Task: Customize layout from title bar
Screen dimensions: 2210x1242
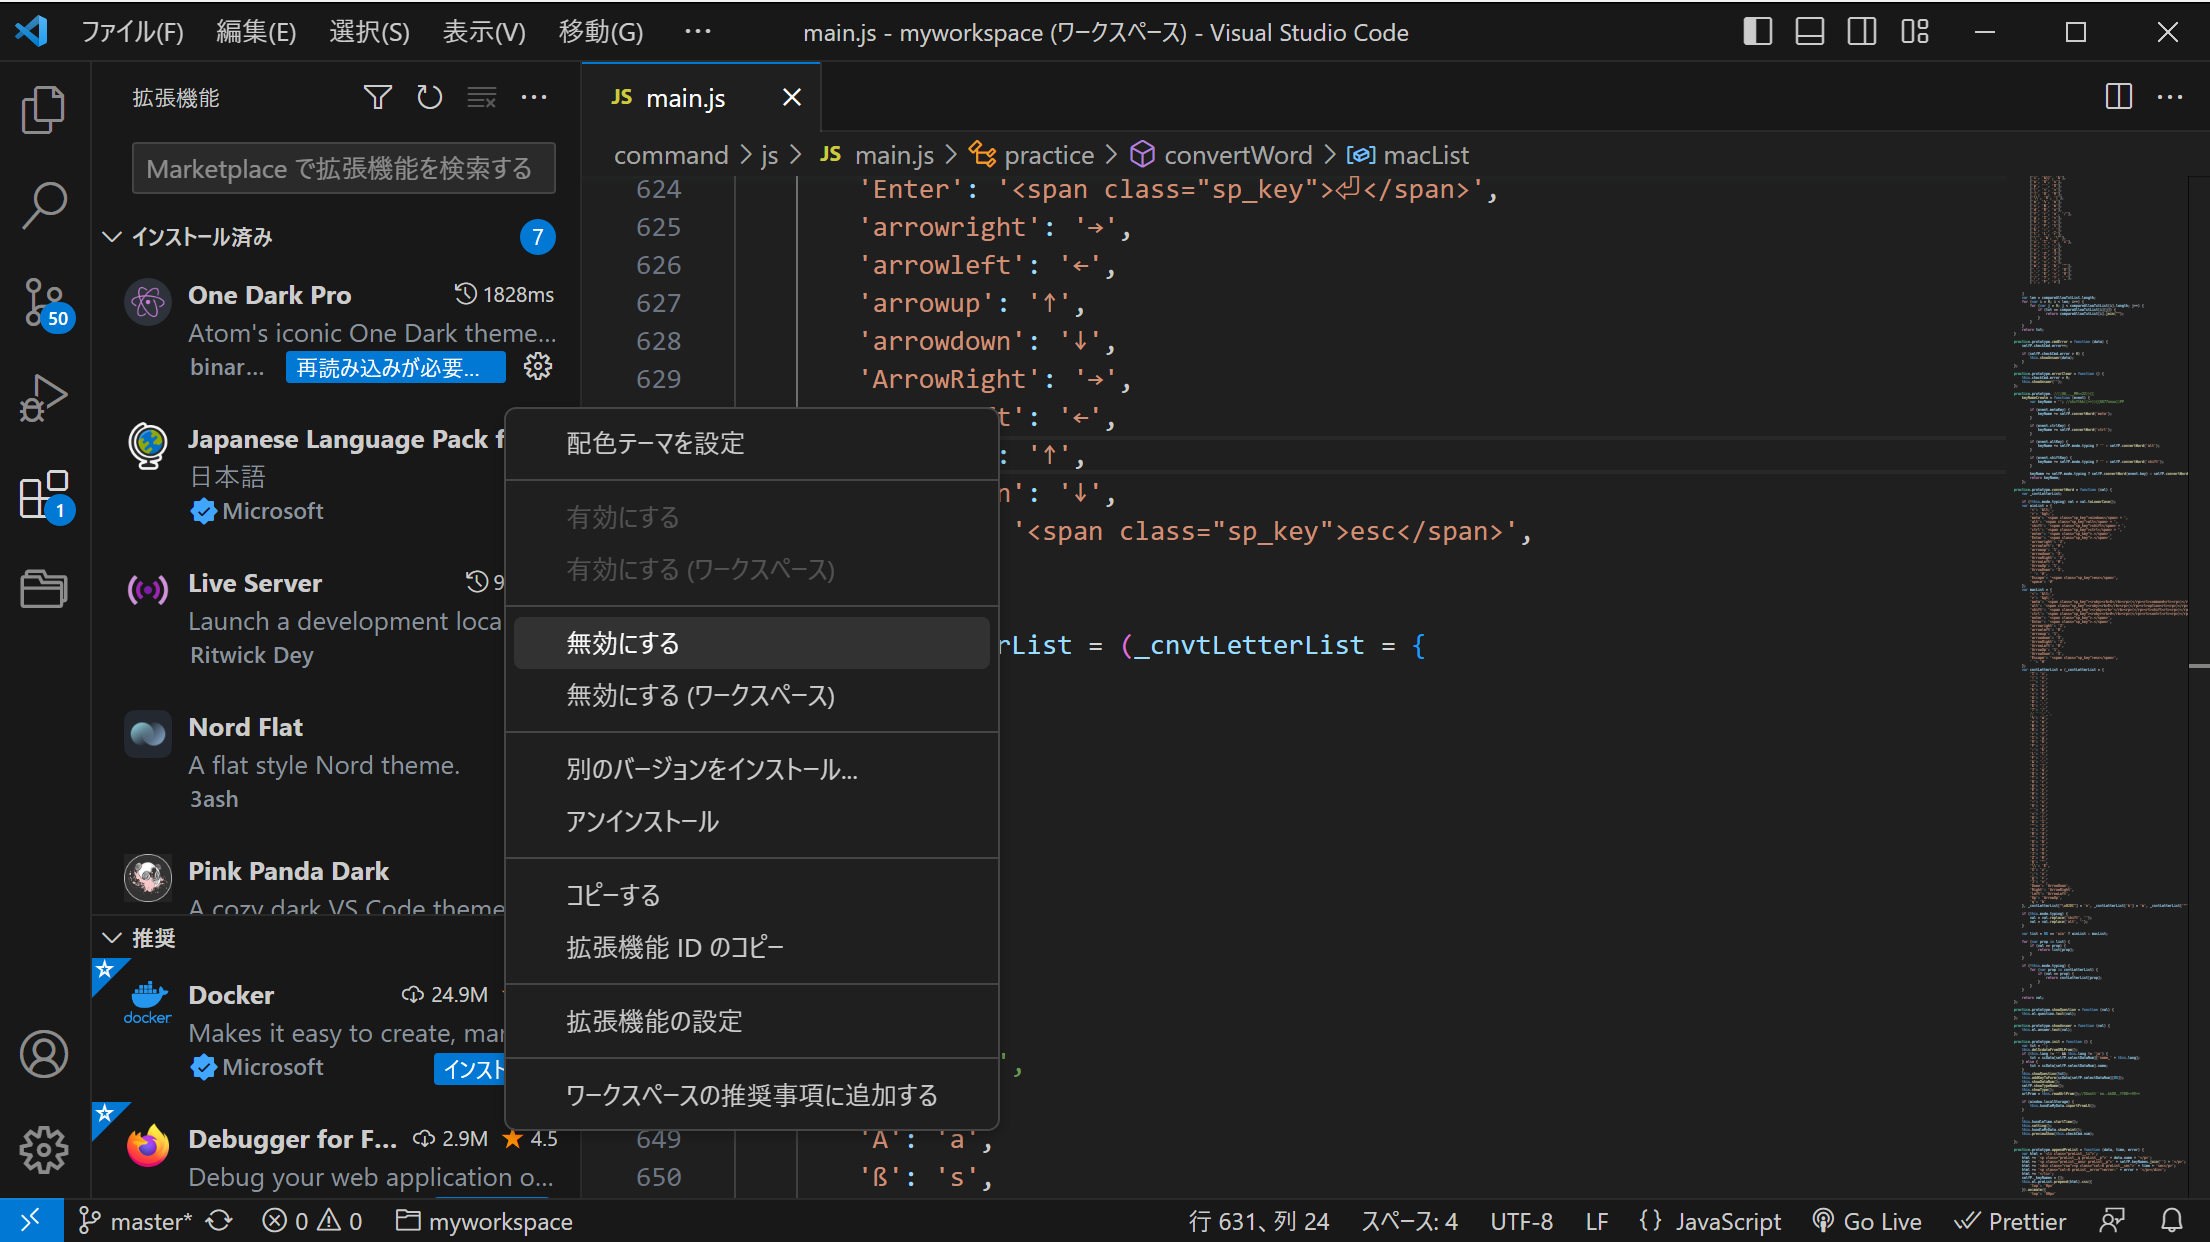Action: point(1914,32)
